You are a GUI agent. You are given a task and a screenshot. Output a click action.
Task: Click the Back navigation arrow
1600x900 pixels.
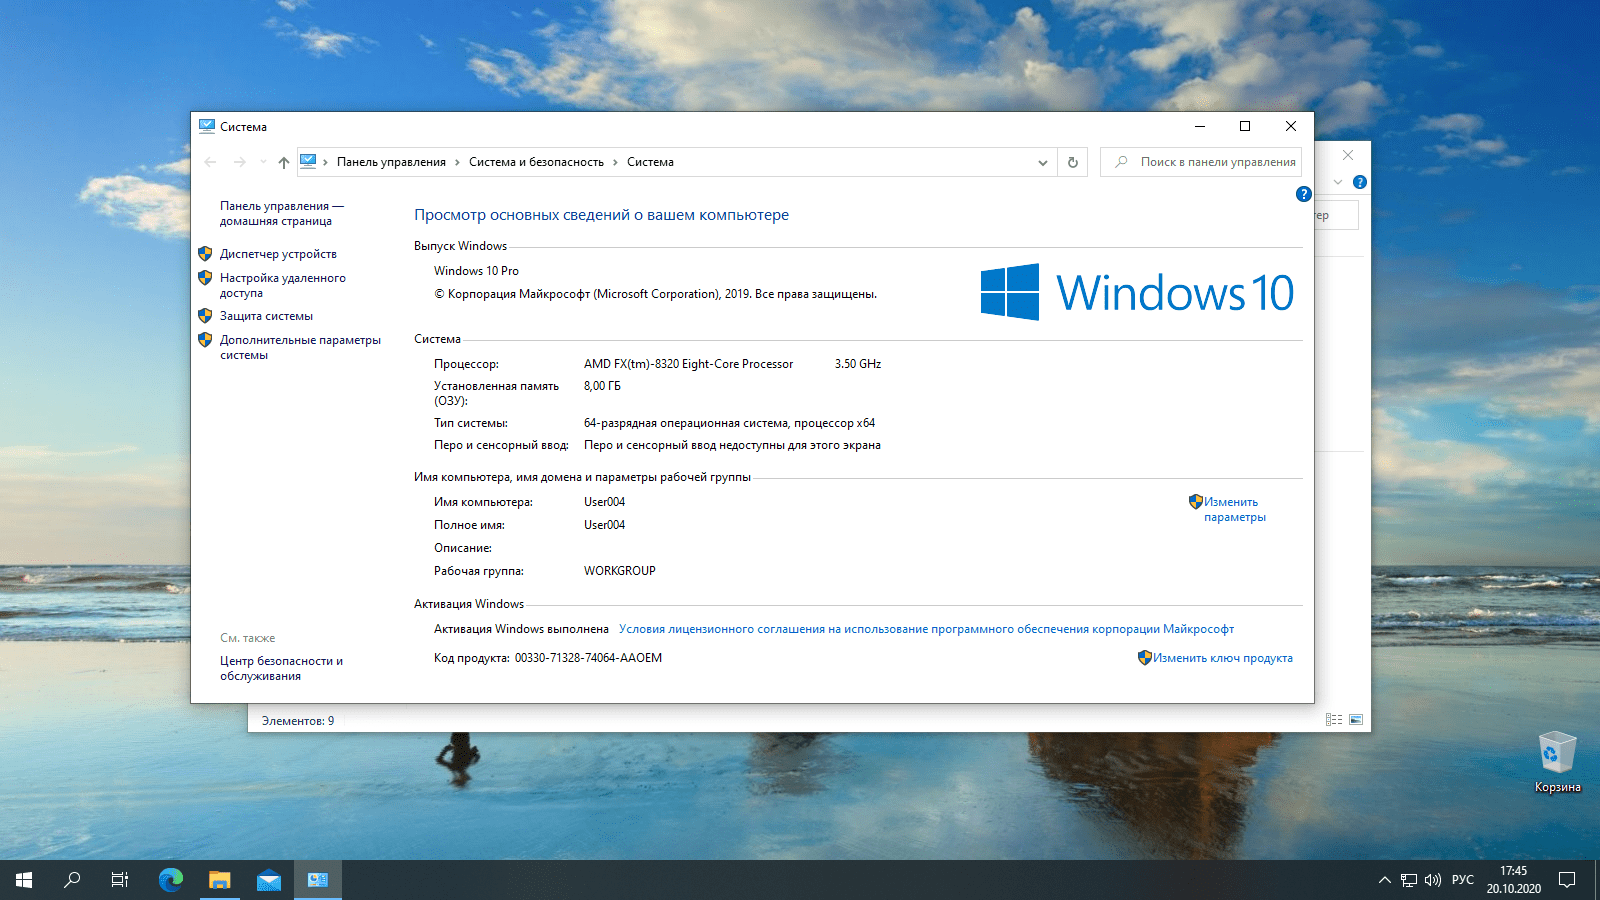[210, 162]
